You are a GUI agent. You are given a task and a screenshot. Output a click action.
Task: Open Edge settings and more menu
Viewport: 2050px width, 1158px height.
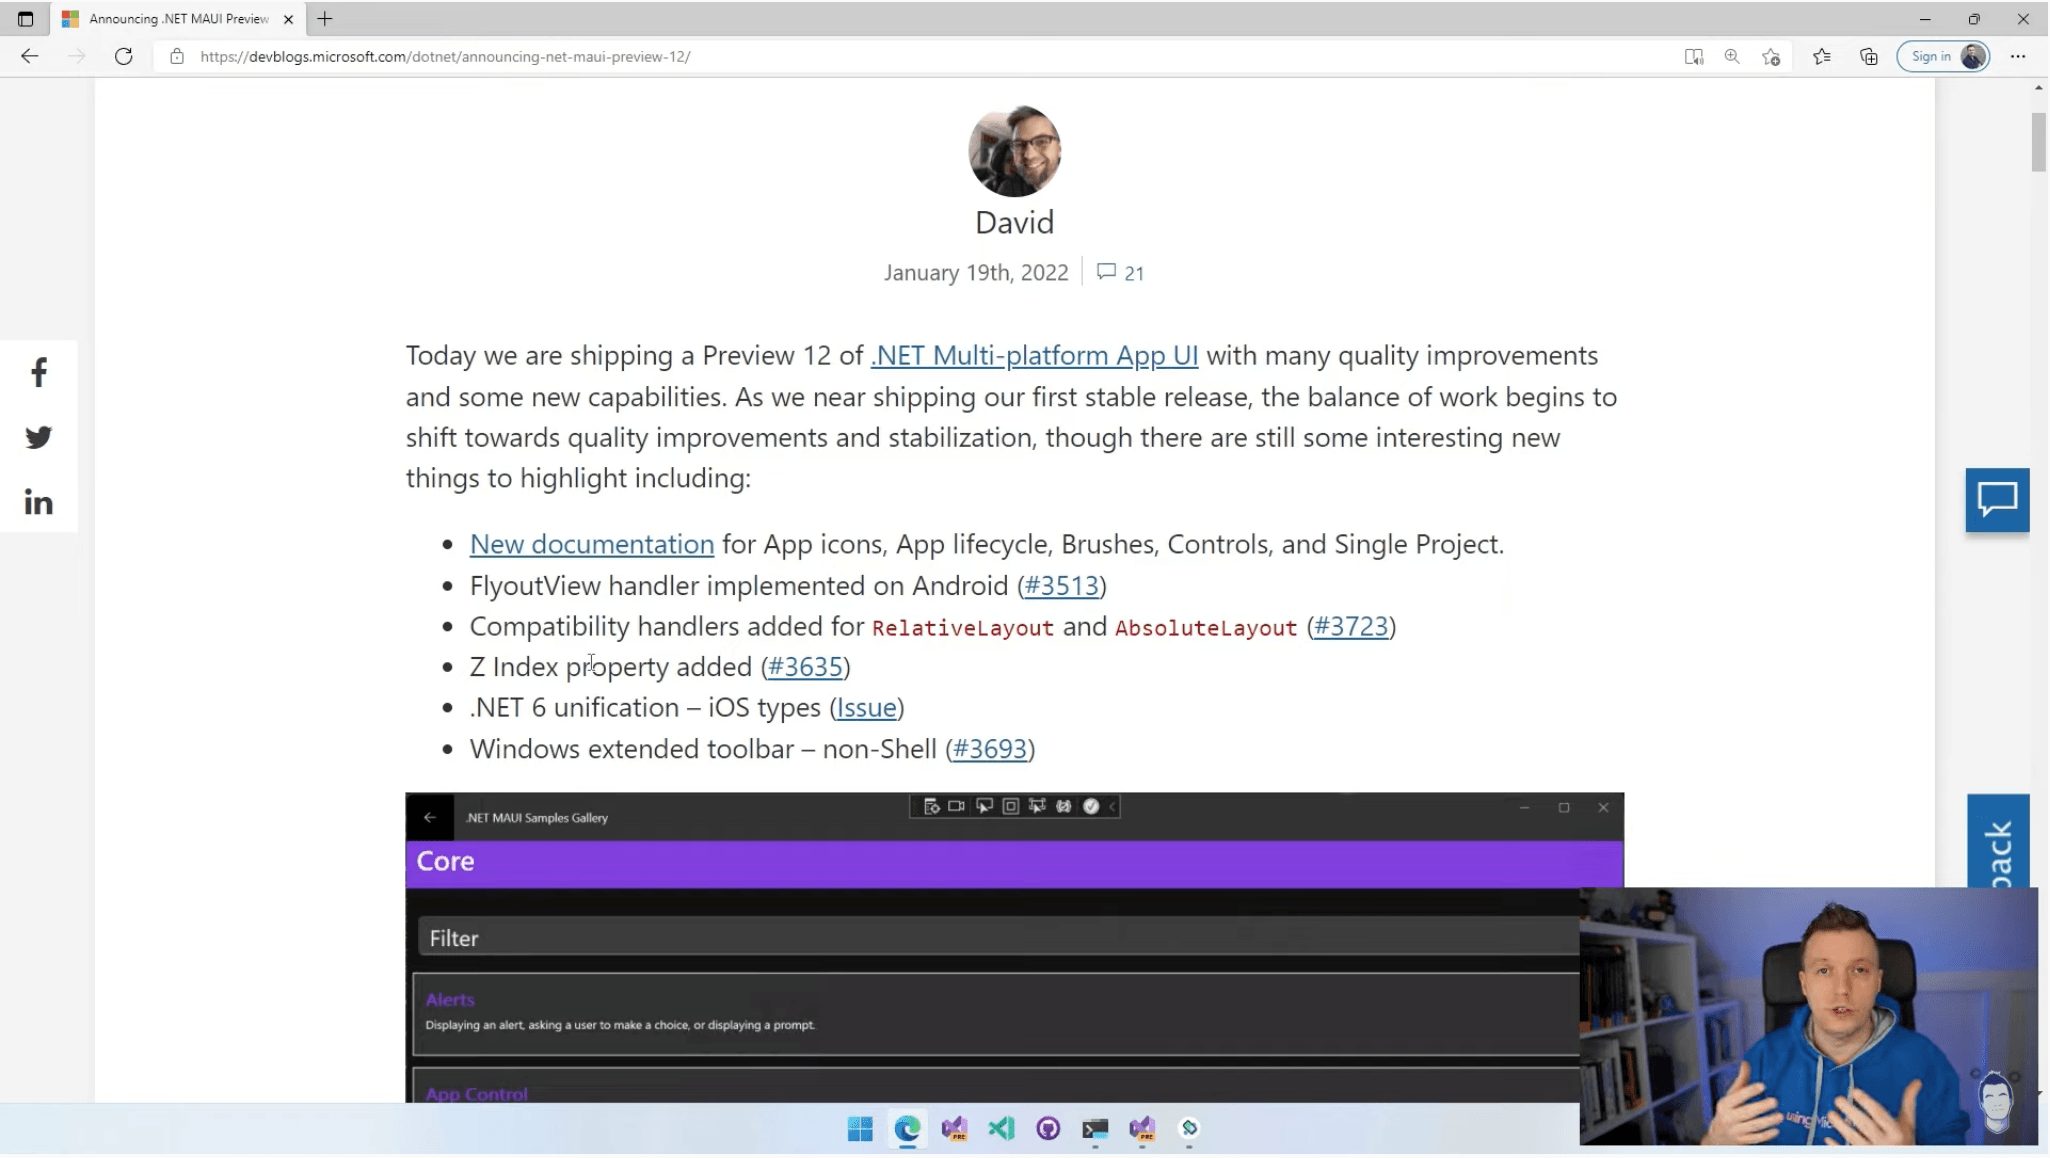(2018, 57)
